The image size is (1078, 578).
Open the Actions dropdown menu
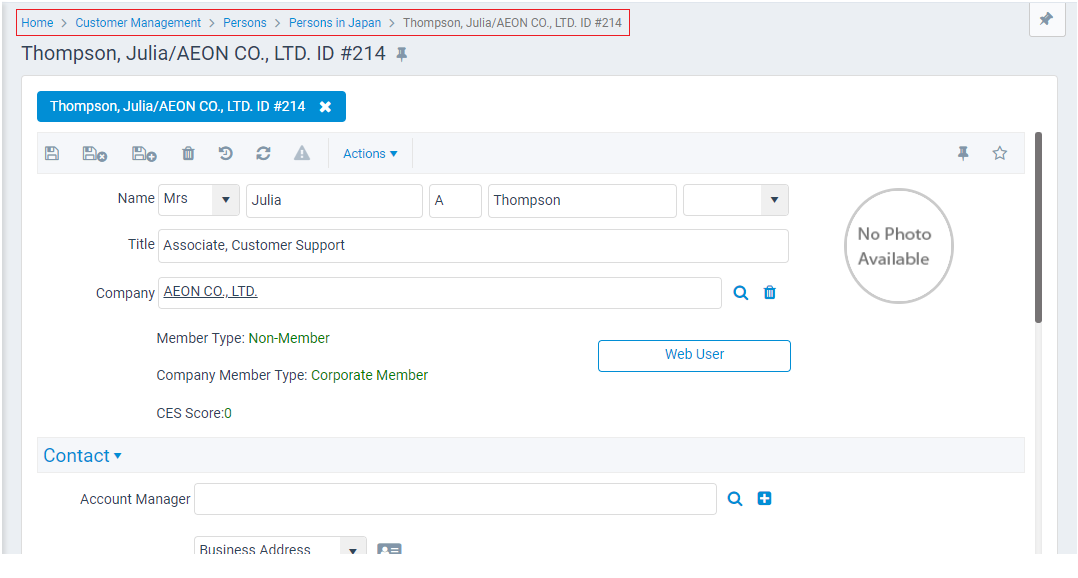click(x=370, y=153)
